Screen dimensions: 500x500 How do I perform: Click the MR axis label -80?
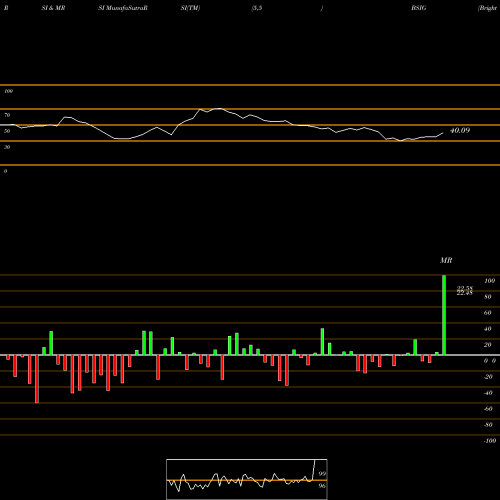pyautogui.click(x=488, y=425)
